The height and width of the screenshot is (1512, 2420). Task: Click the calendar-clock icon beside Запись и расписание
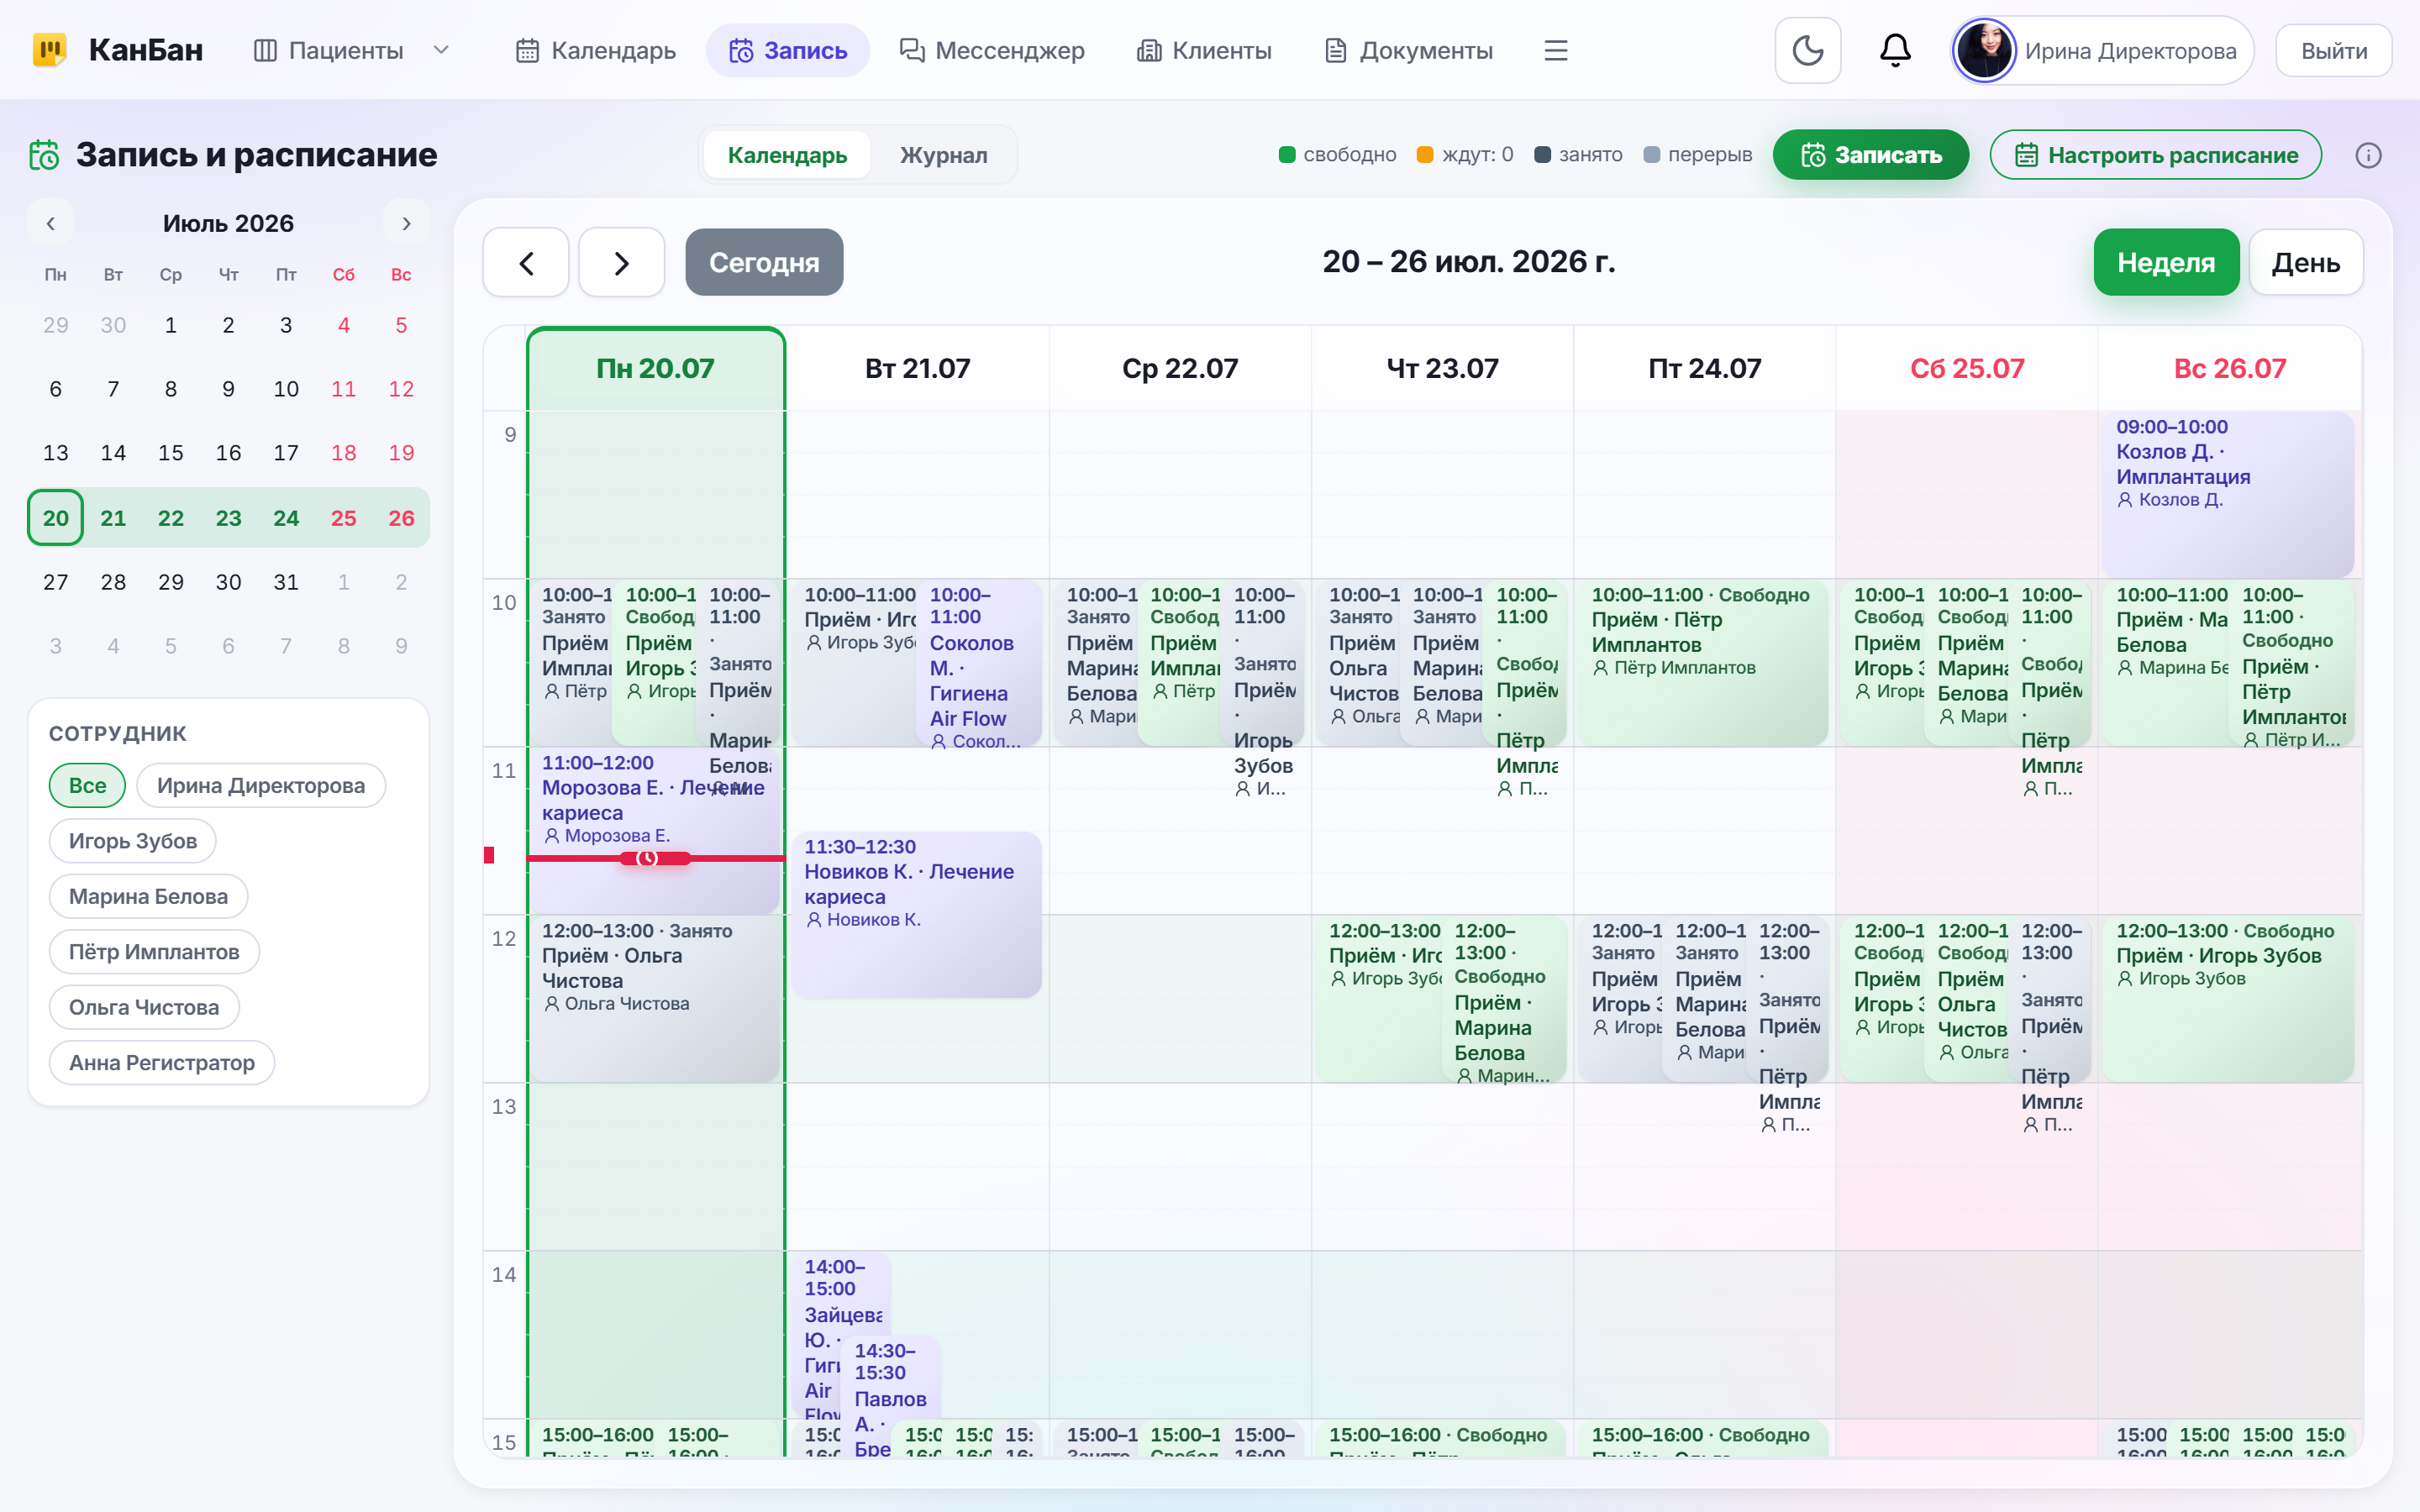click(x=44, y=155)
